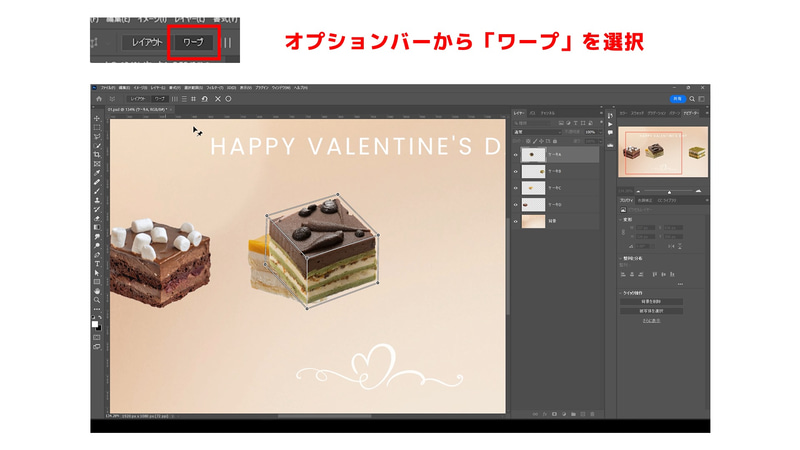Select the Move tool
This screenshot has width=800, height=450.
tap(97, 118)
